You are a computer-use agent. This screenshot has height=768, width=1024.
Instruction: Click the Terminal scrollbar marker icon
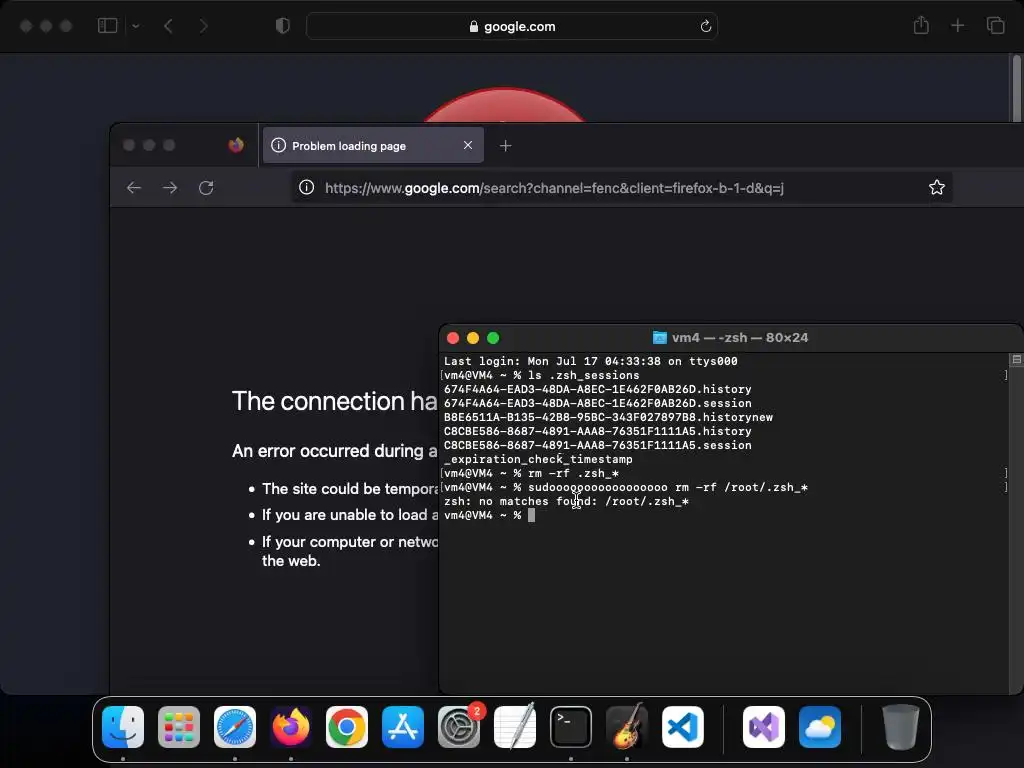1016,360
